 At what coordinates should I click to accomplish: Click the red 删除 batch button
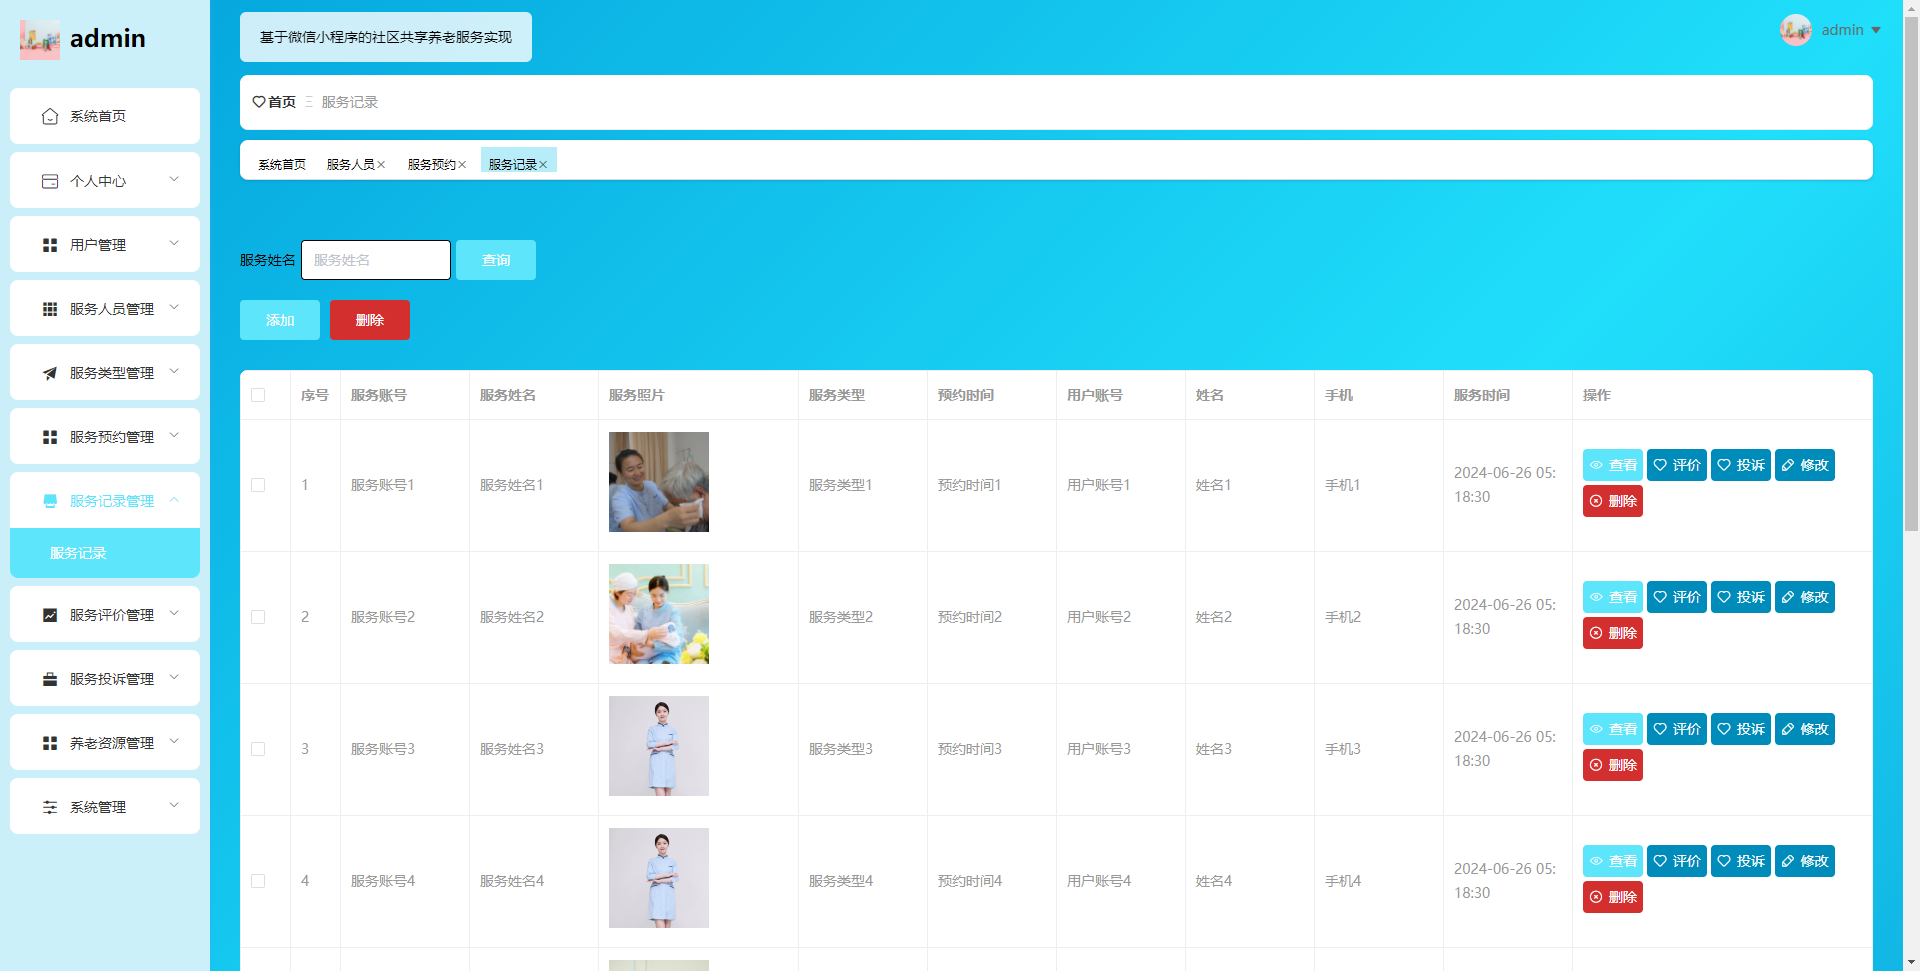[370, 320]
